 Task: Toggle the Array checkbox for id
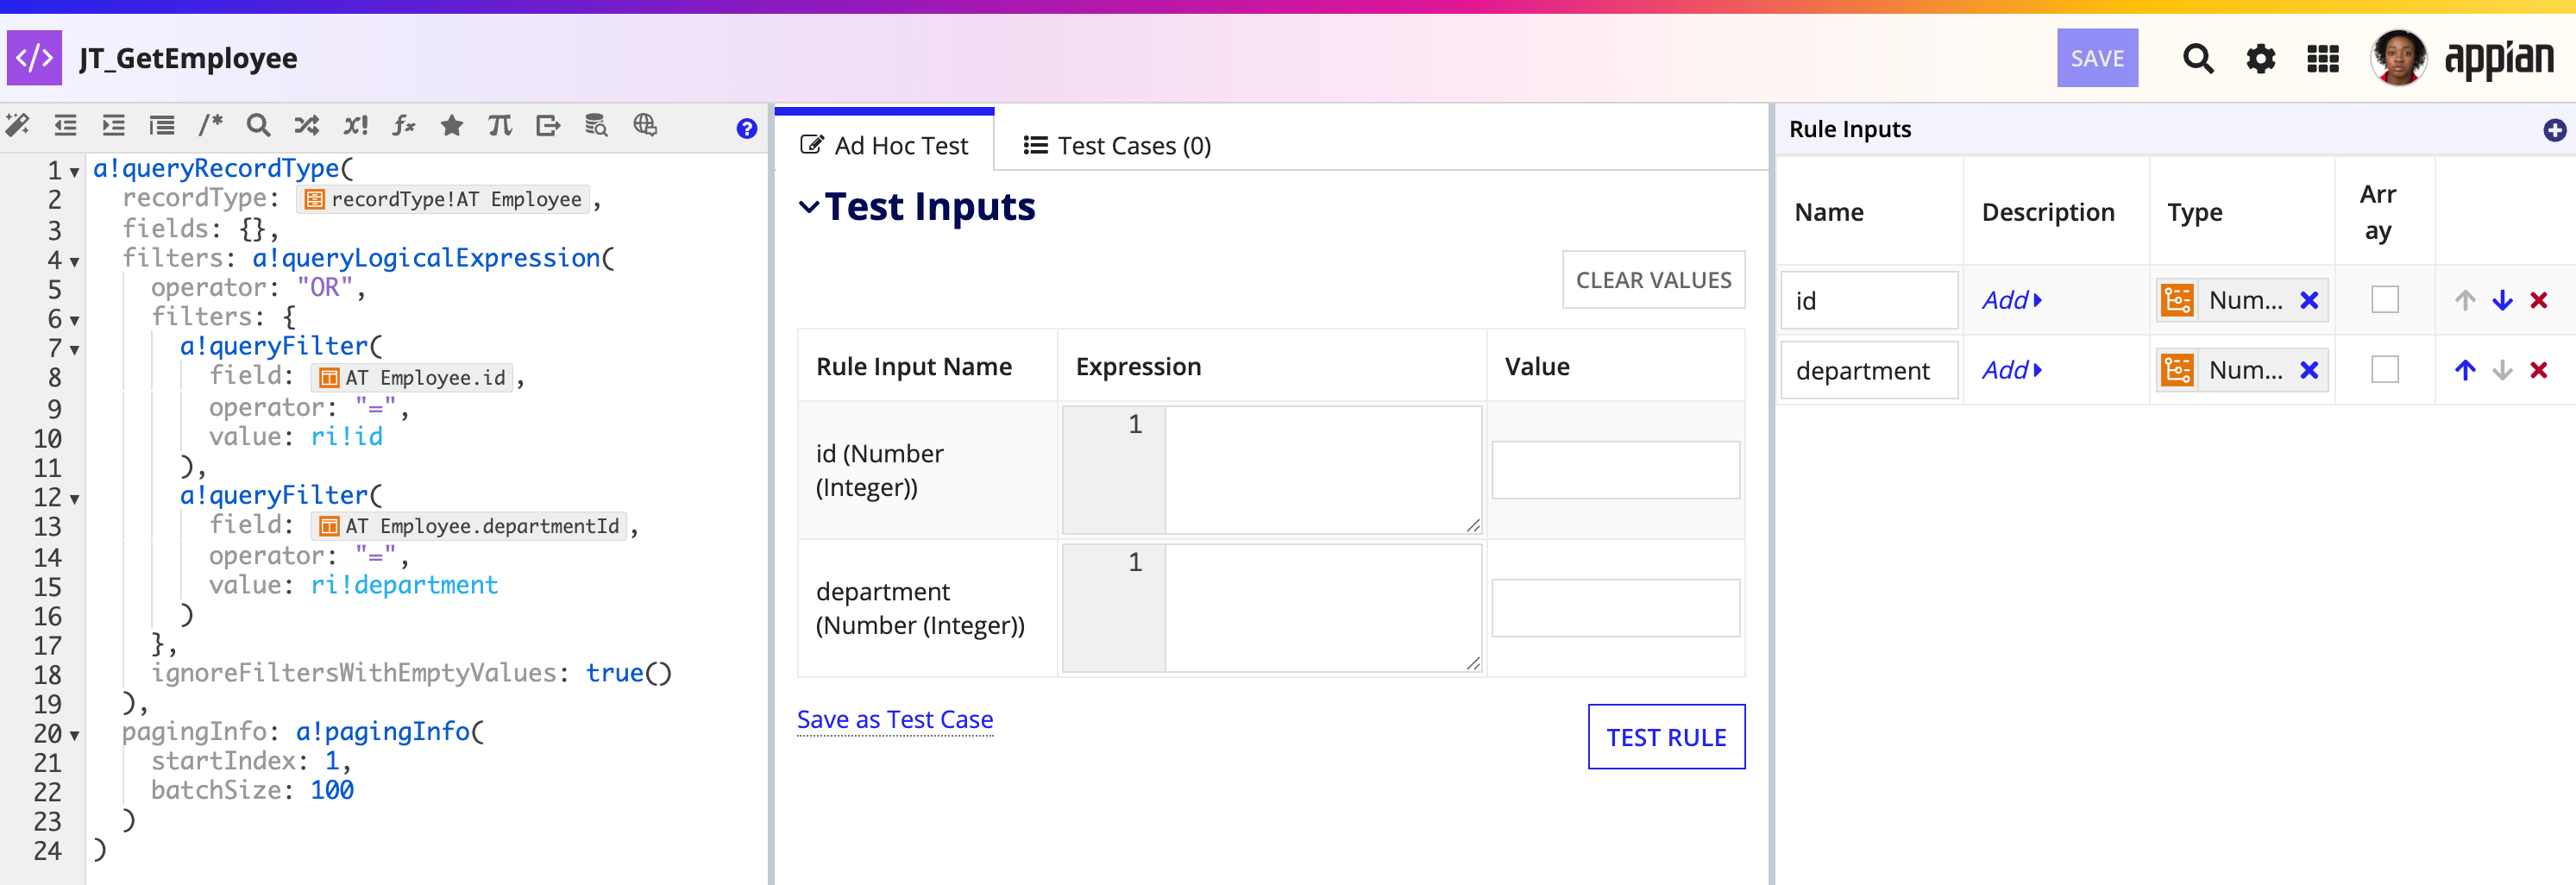point(2384,300)
